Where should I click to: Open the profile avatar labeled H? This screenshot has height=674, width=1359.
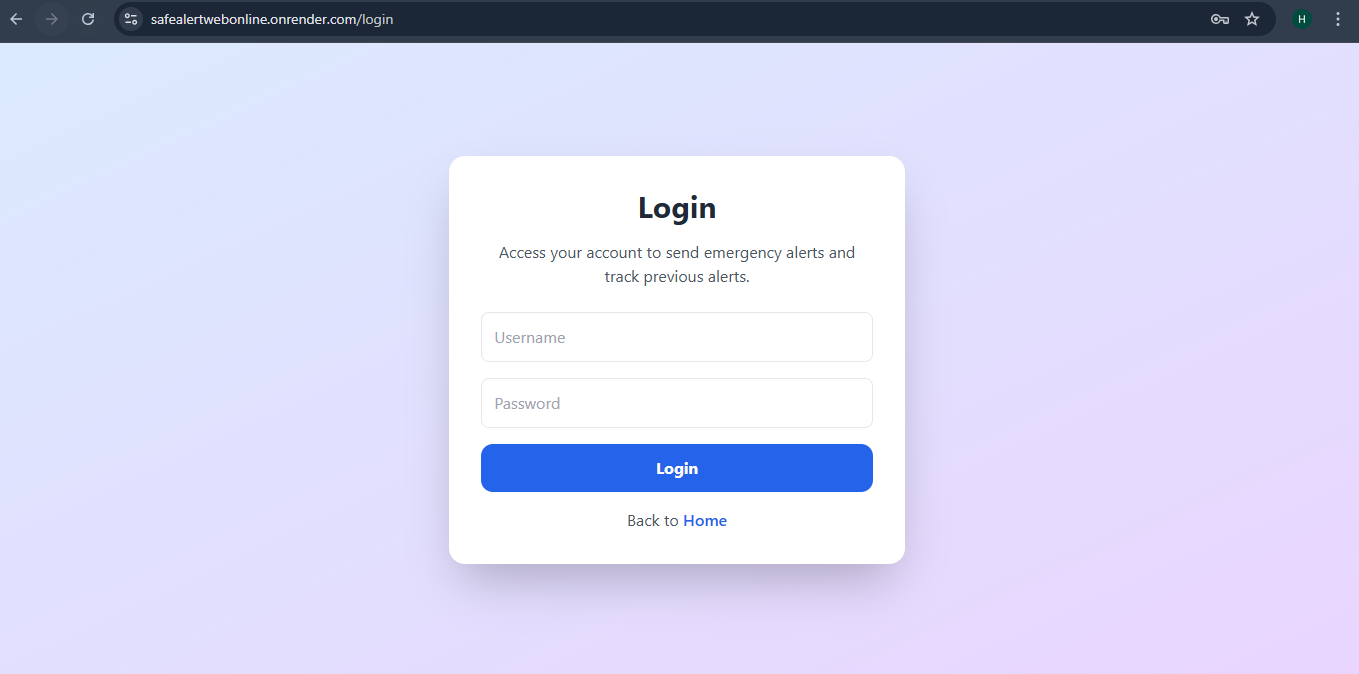pos(1301,19)
